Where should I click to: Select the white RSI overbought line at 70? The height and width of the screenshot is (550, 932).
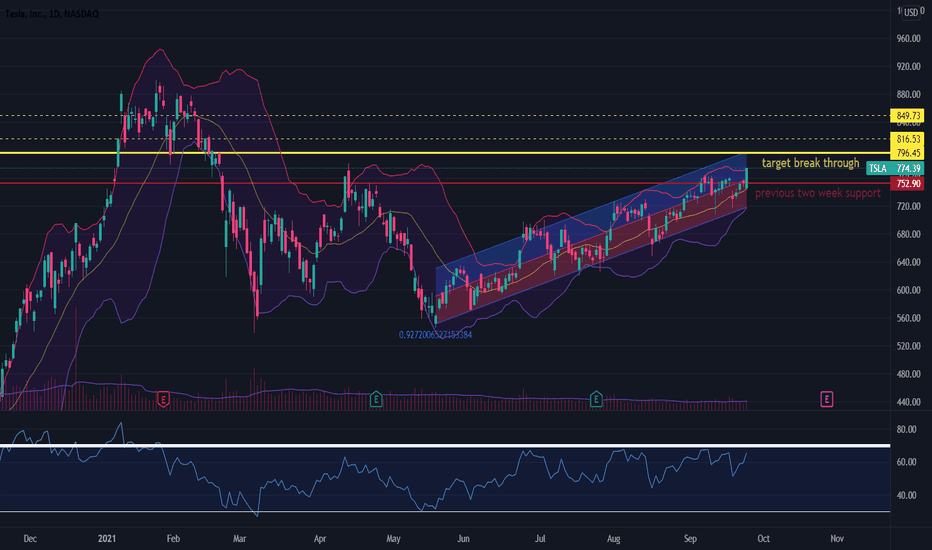445,445
